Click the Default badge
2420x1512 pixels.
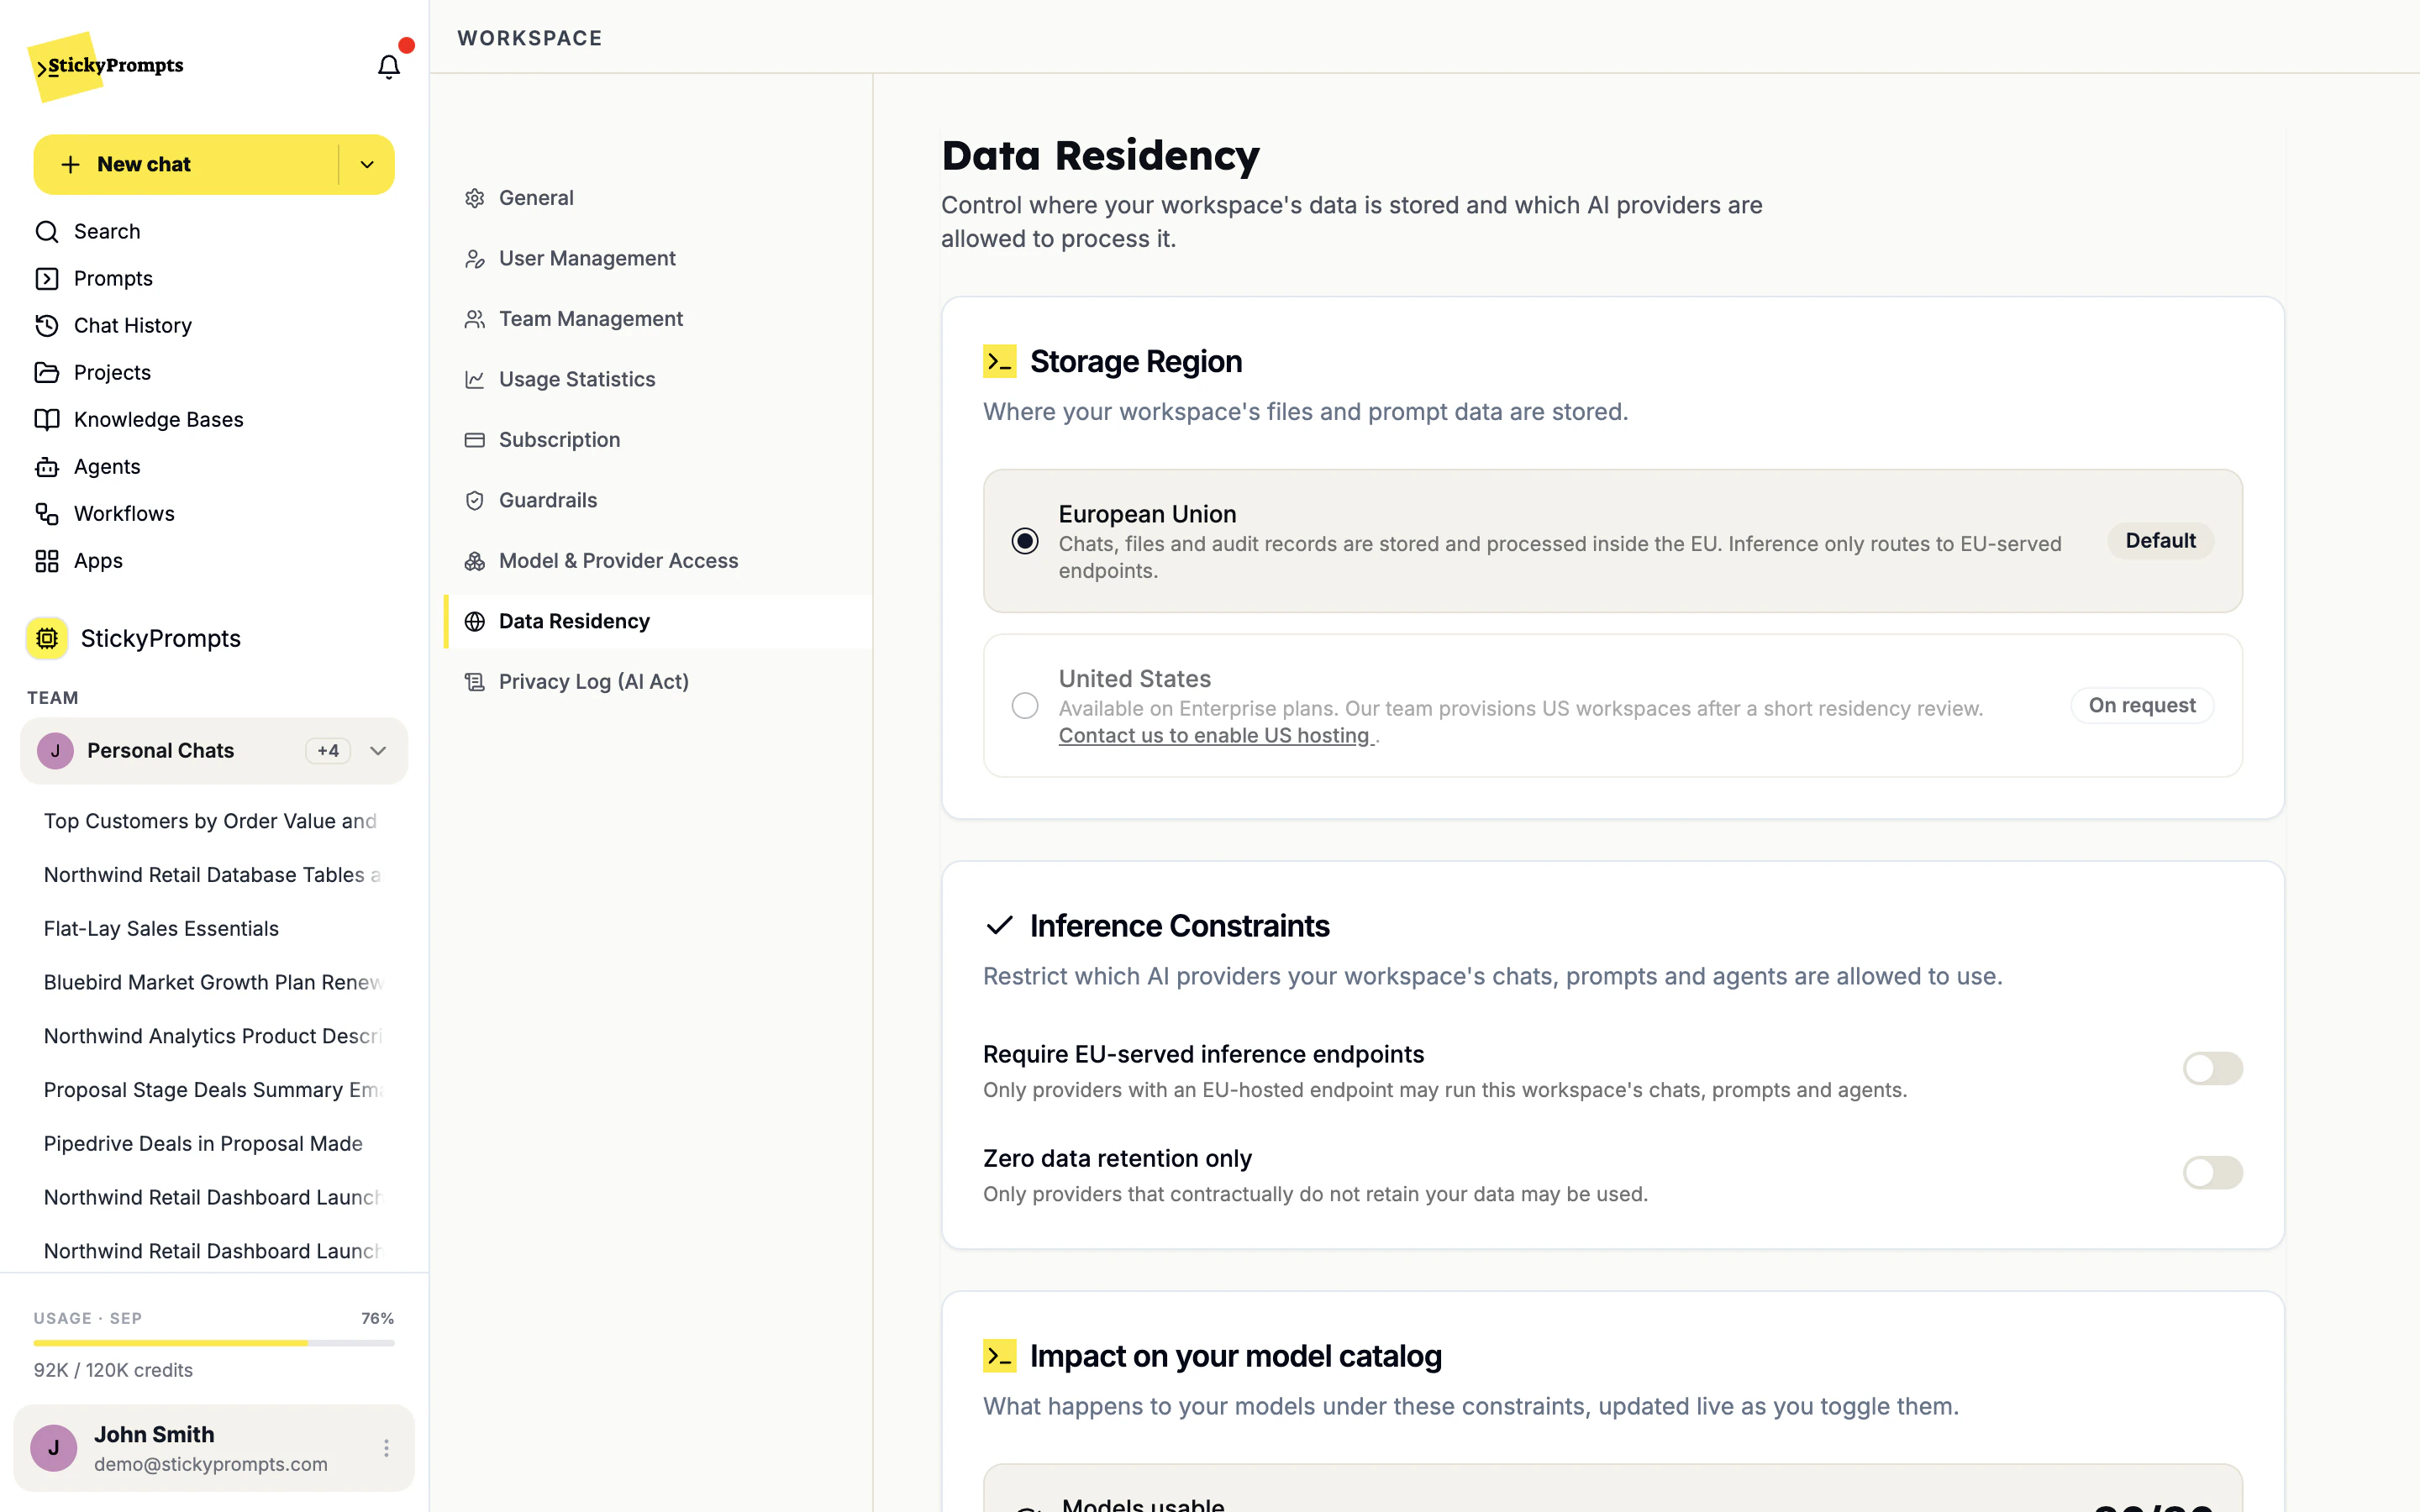(2160, 540)
